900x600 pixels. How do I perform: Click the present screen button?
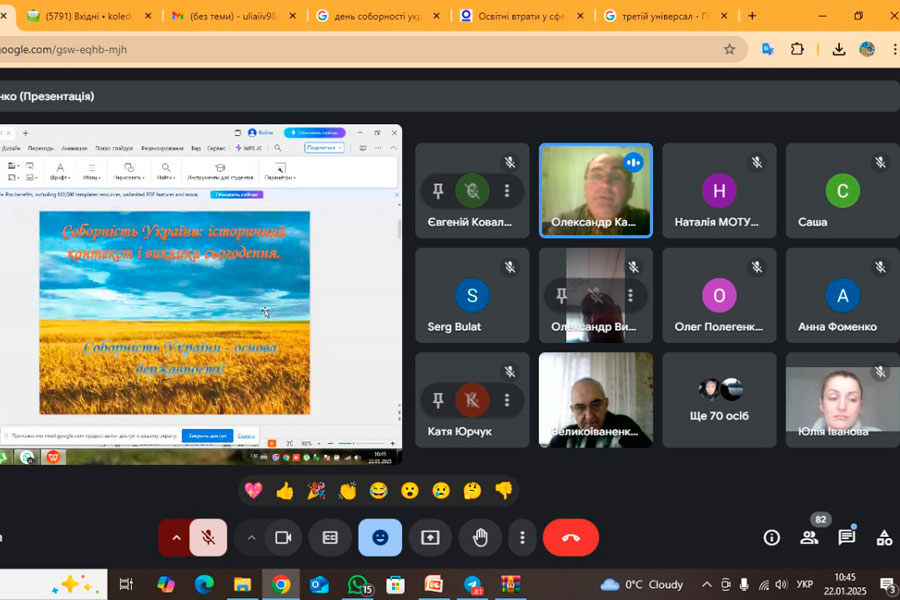pyautogui.click(x=430, y=537)
